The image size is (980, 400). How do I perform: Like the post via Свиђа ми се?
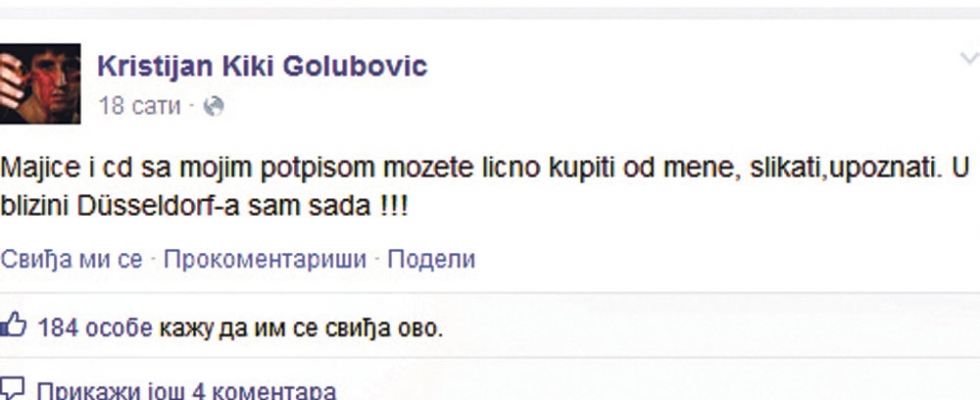tap(71, 259)
